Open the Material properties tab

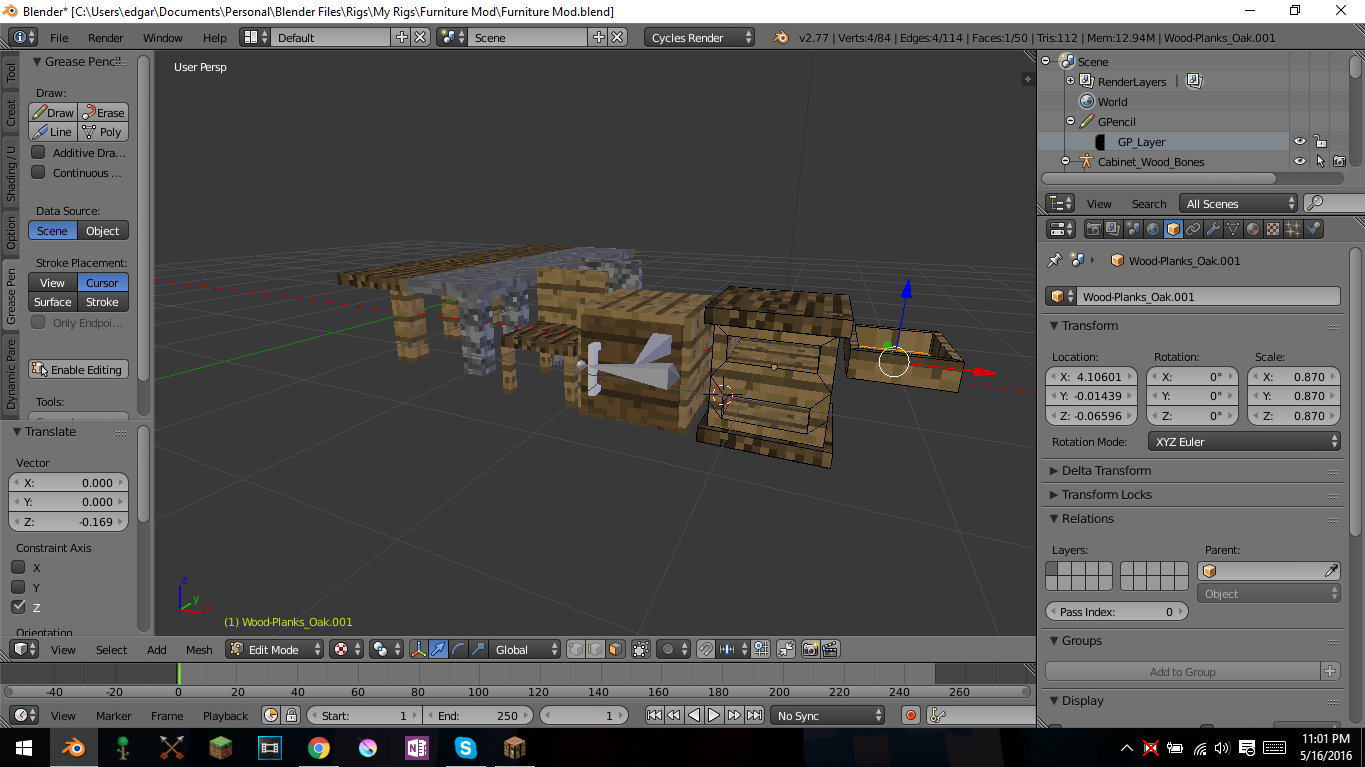click(x=1253, y=229)
